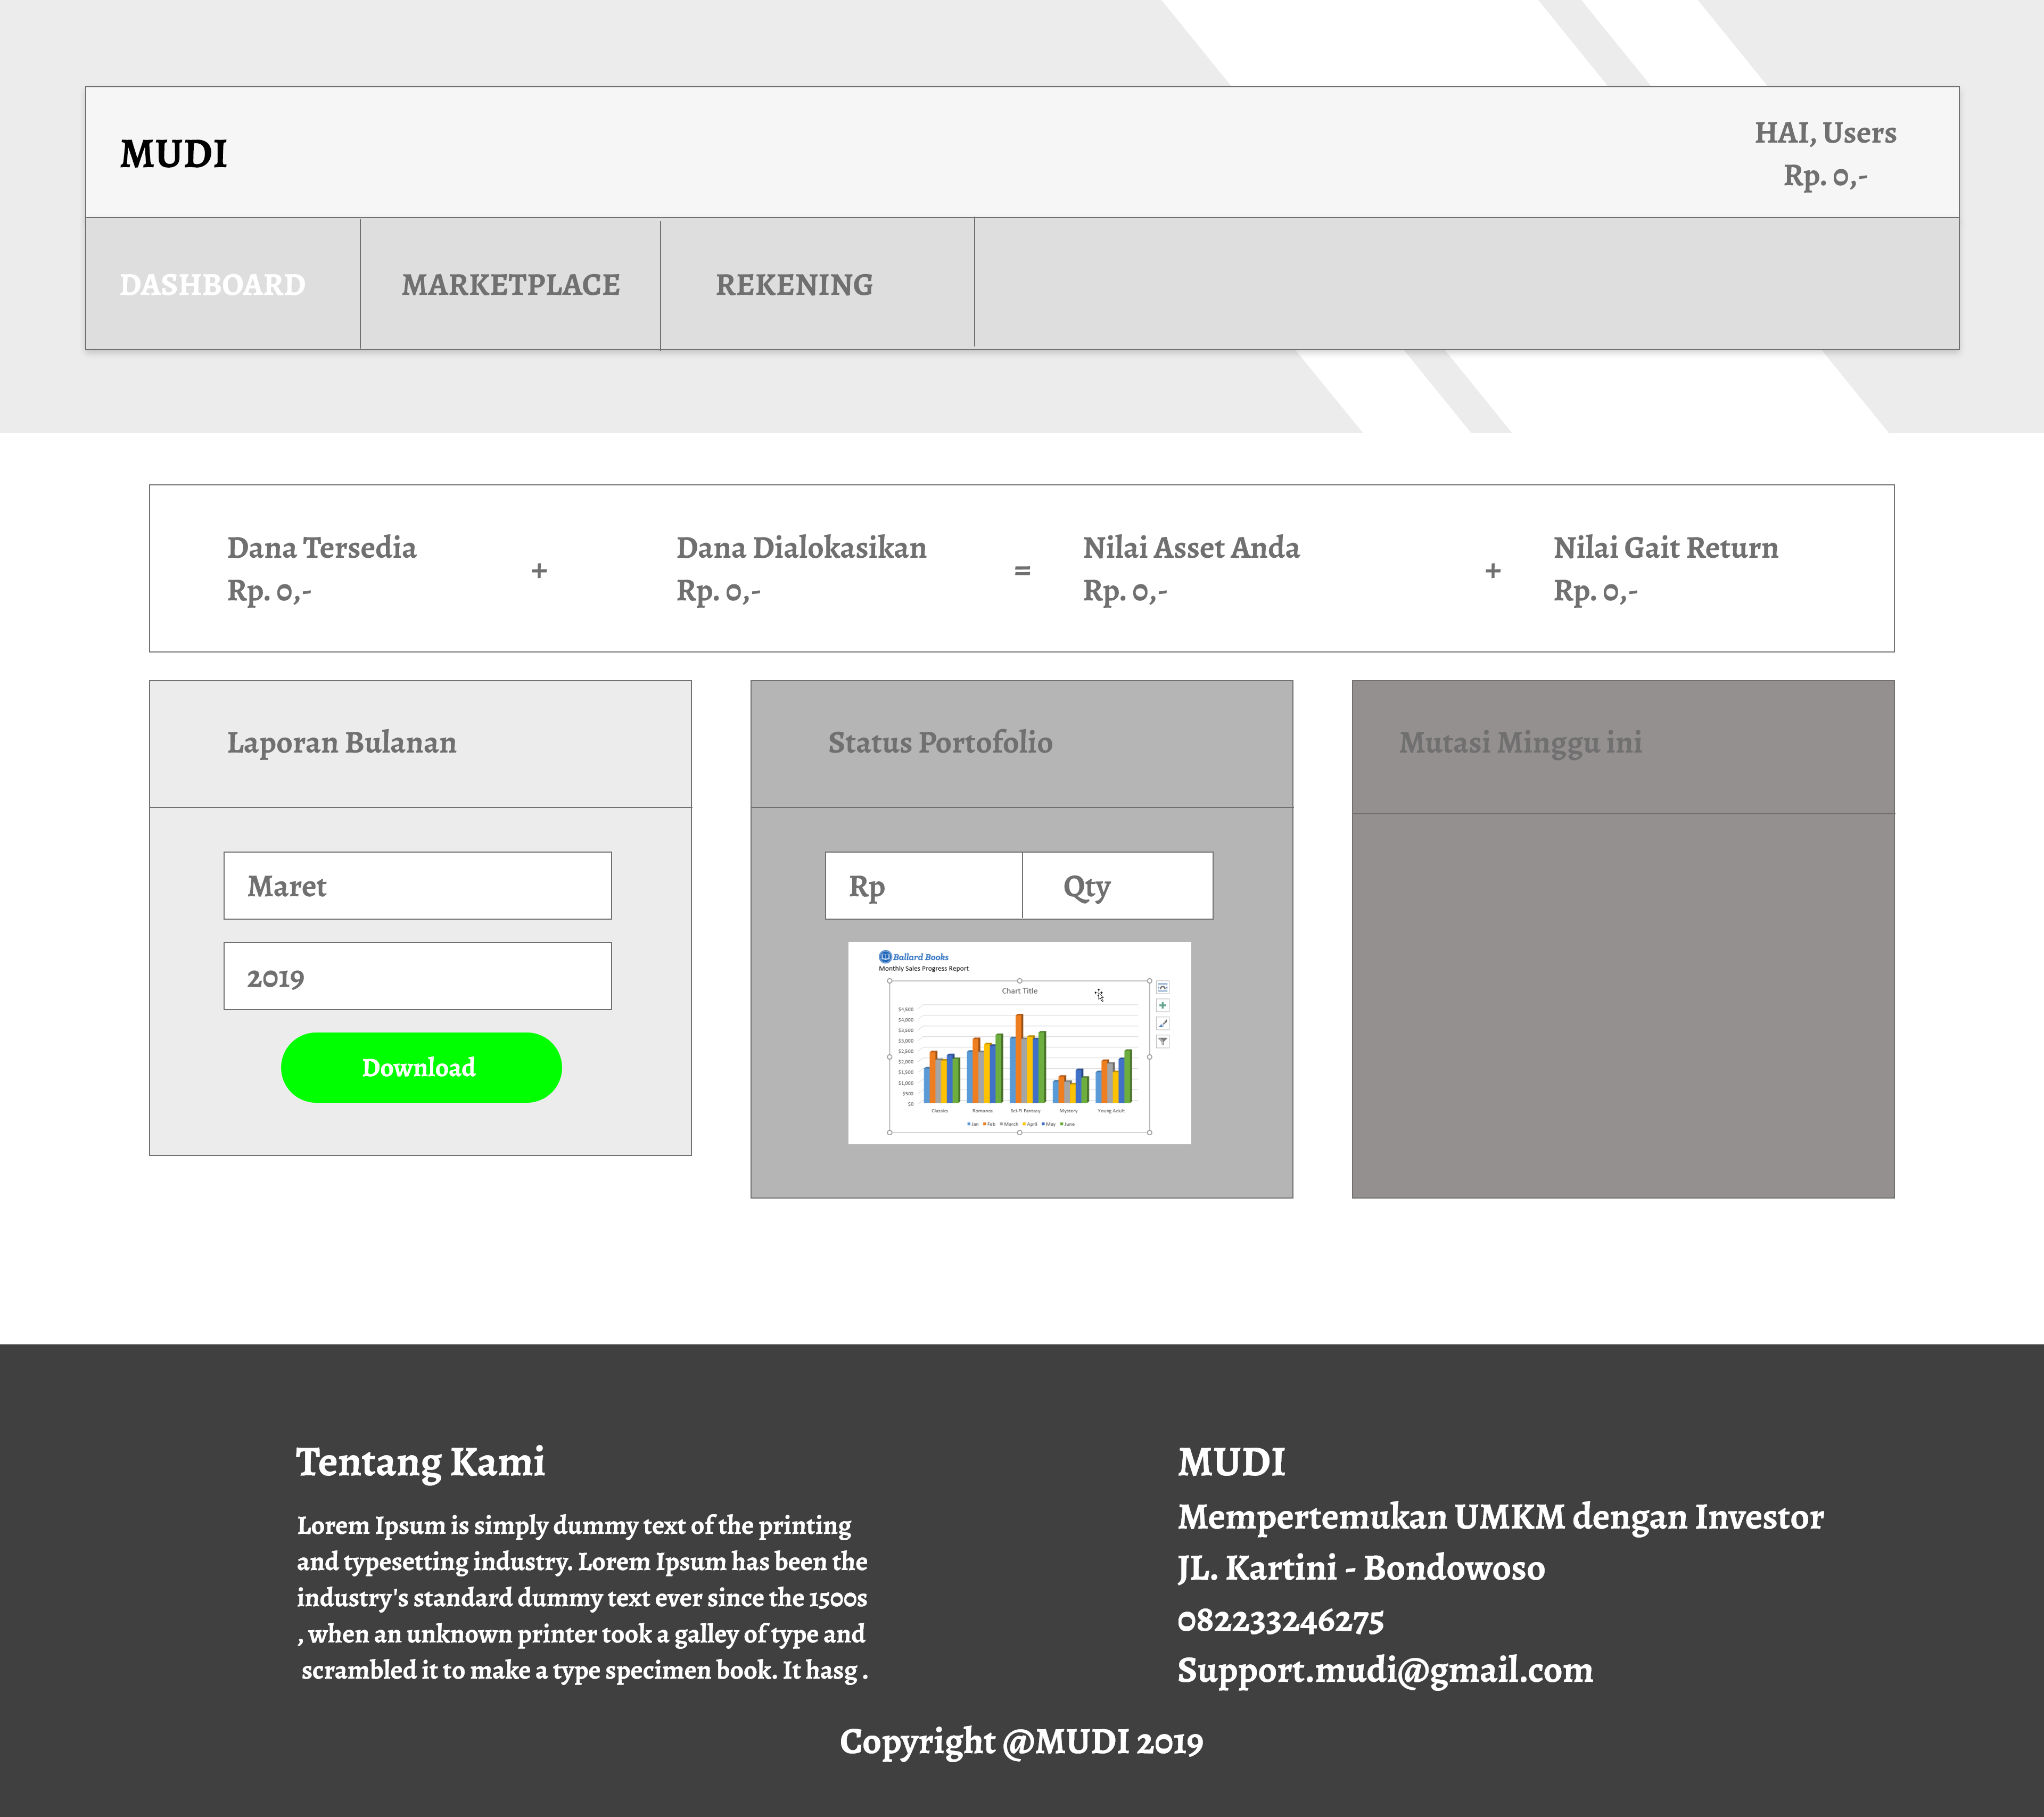Open the 2019 year dropdown

coord(417,977)
